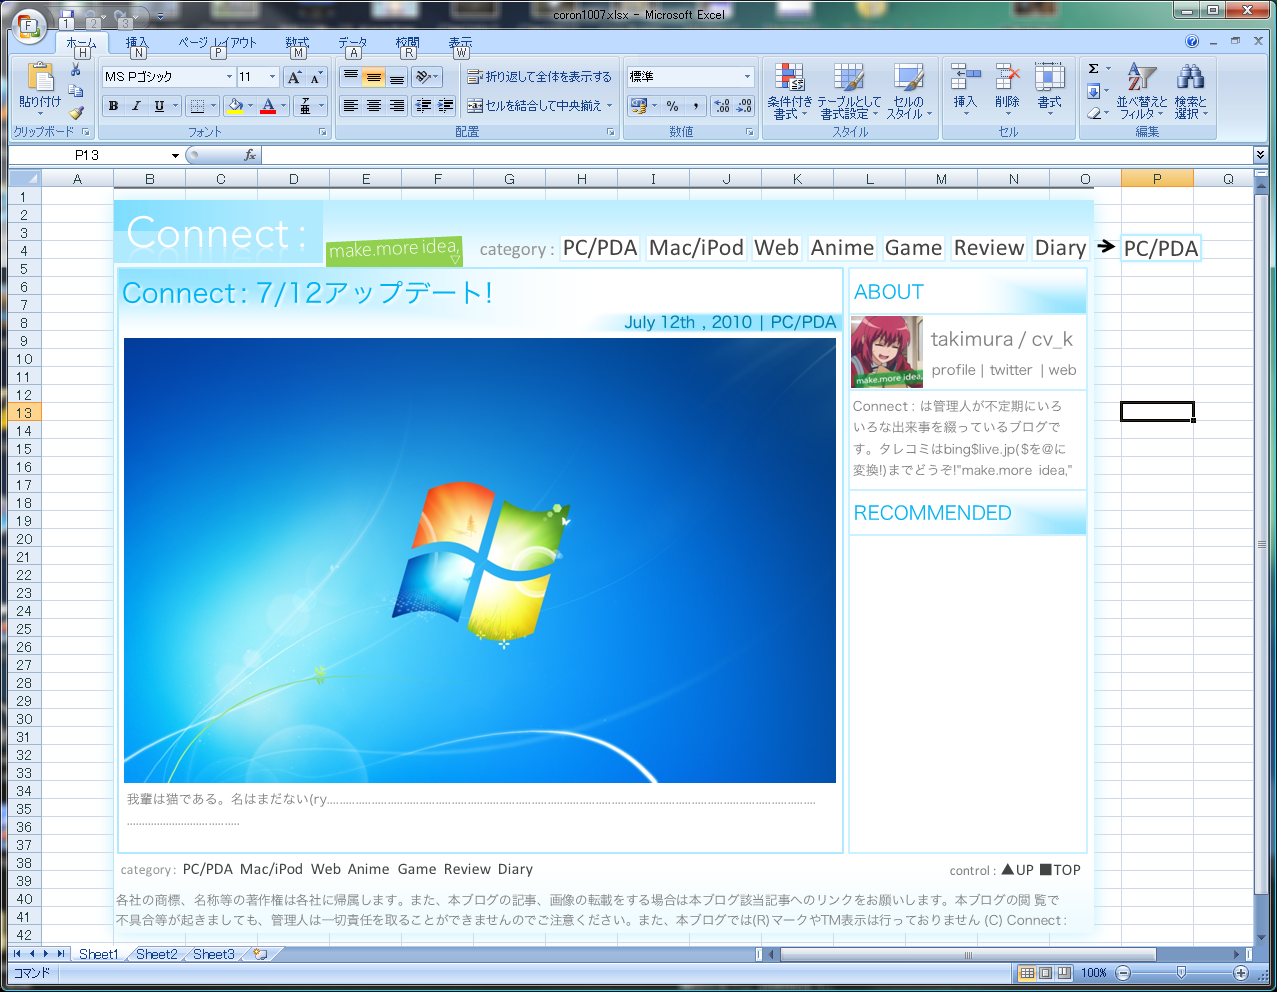
Task: Open Find and Select binoculars (検索と選択)
Action: point(1191,90)
